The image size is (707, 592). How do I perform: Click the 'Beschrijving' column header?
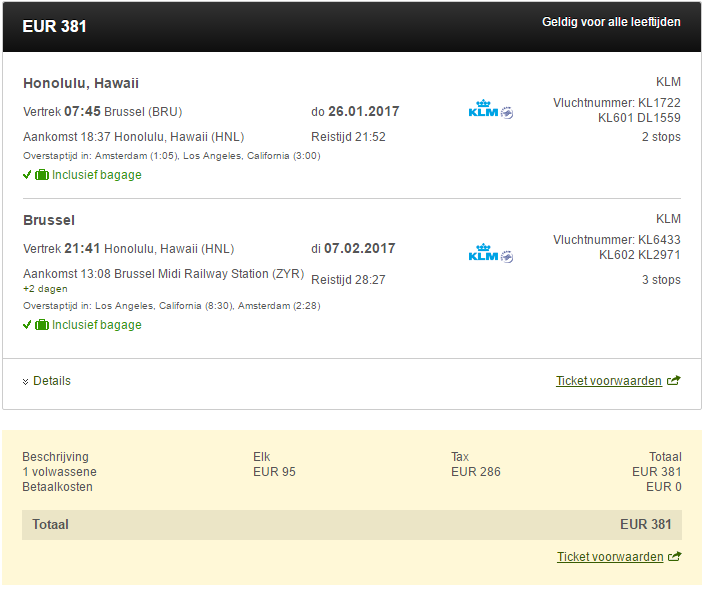tap(55, 457)
